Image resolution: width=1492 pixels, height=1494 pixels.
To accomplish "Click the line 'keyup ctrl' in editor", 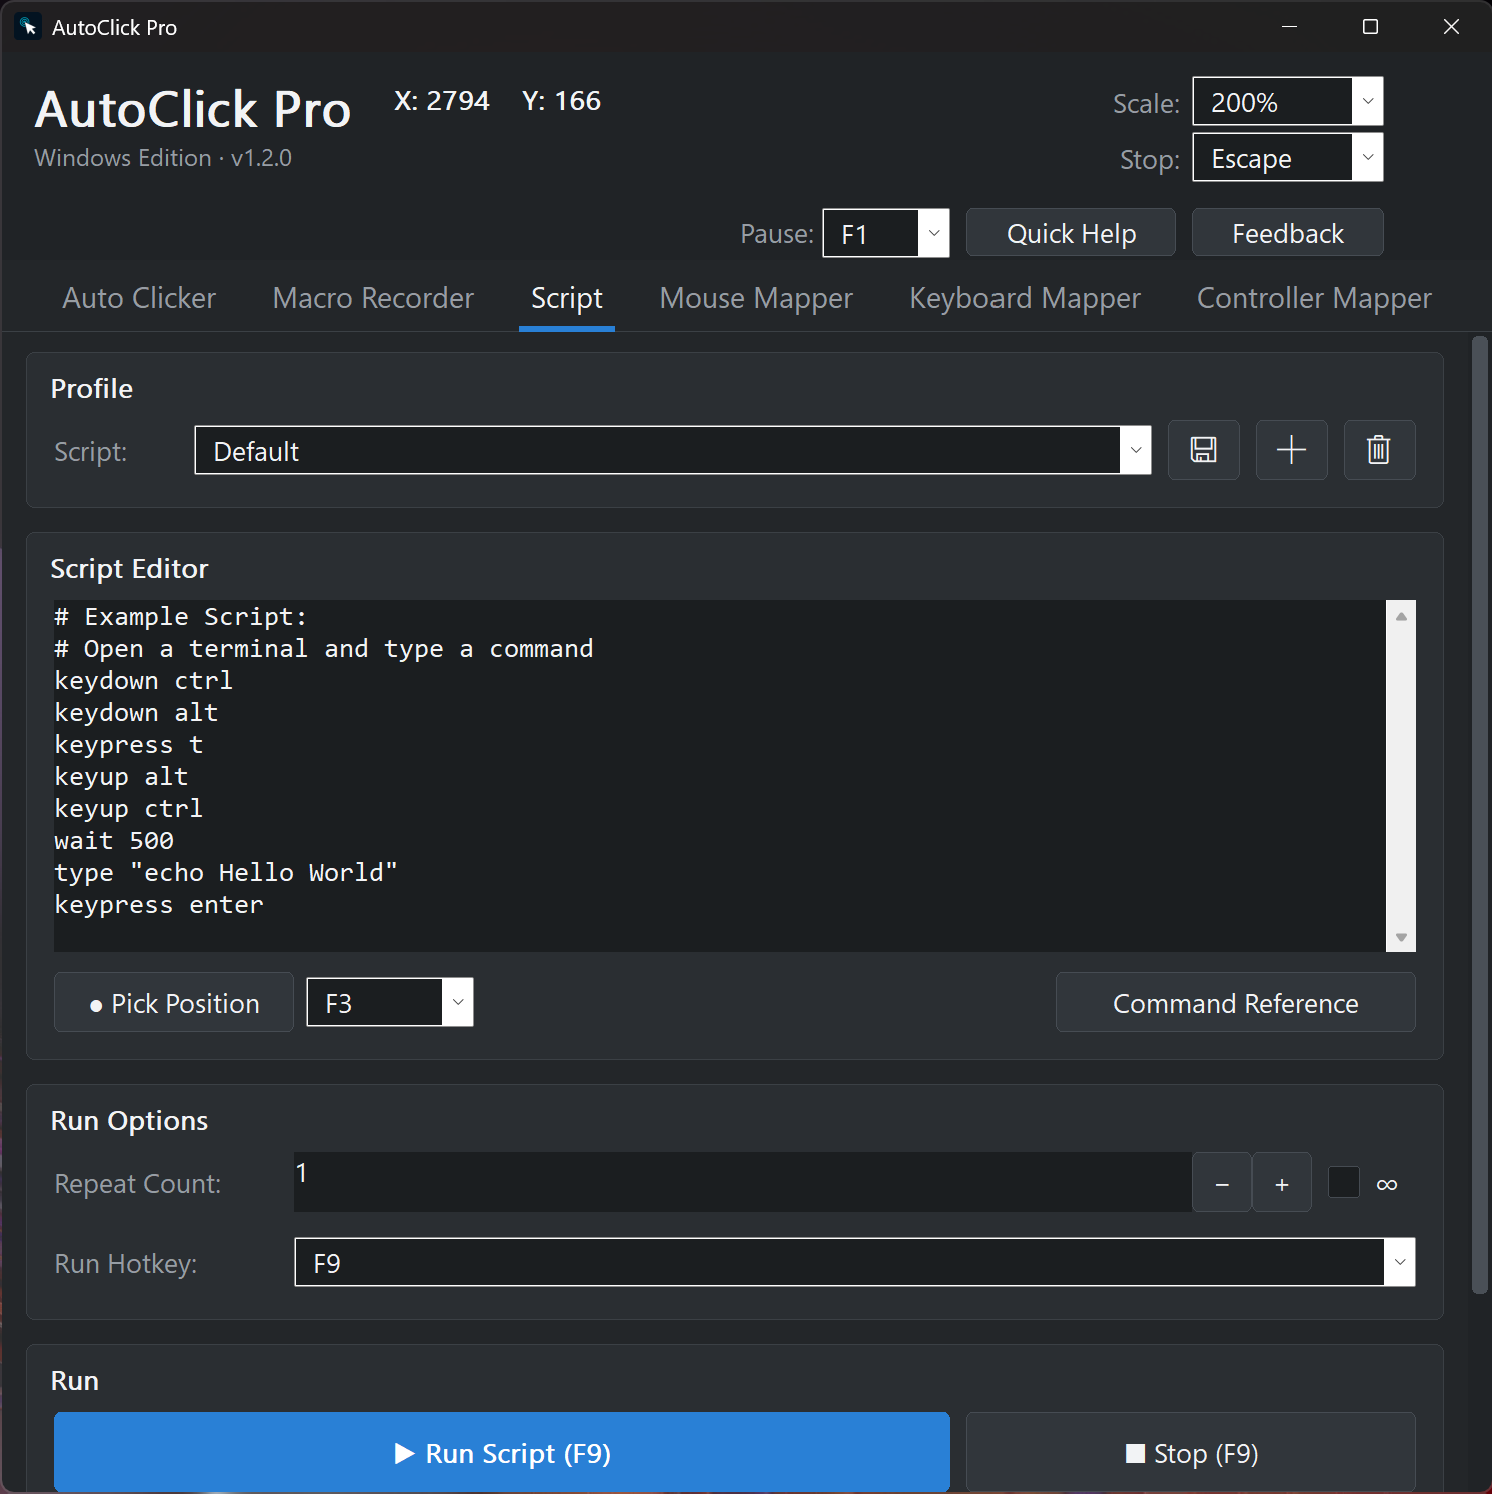I will pyautogui.click(x=129, y=809).
